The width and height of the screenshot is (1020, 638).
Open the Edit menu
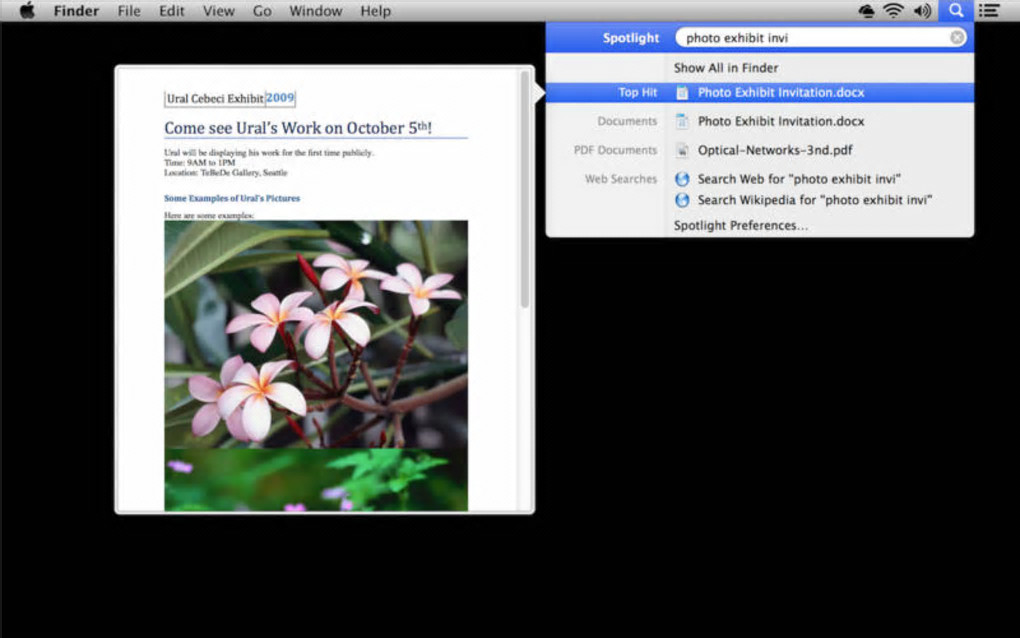click(x=172, y=11)
